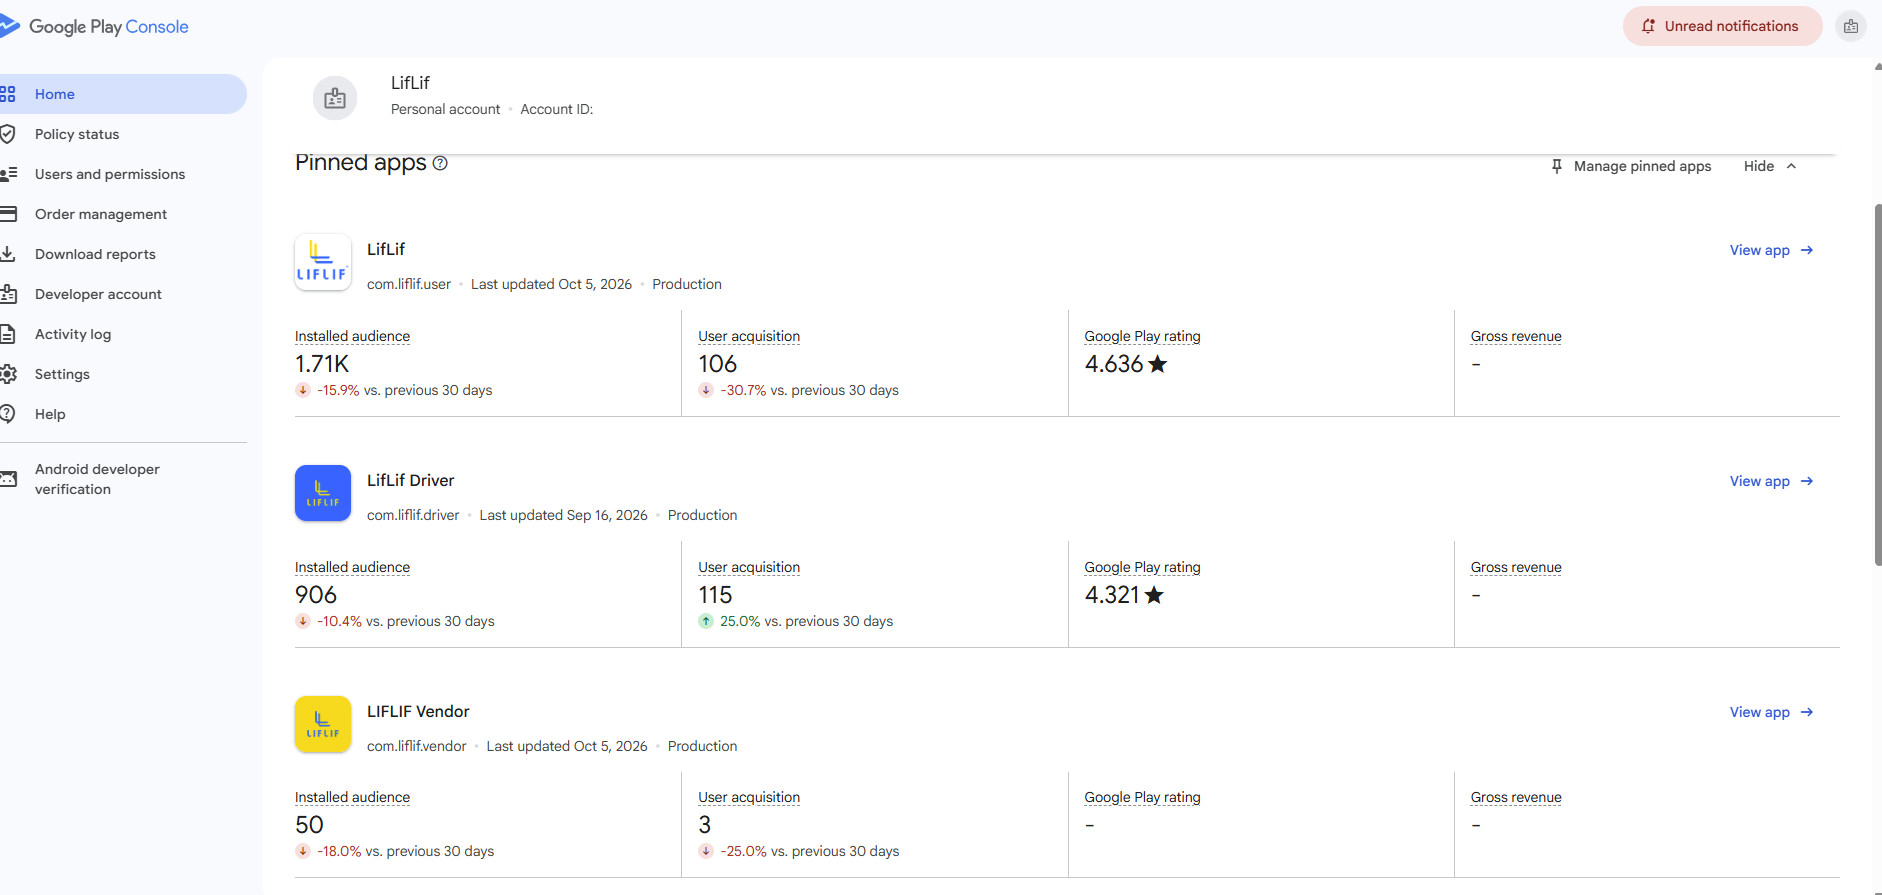Click the page vertical scrollbar
Image resolution: width=1882 pixels, height=895 pixels.
point(1877,385)
